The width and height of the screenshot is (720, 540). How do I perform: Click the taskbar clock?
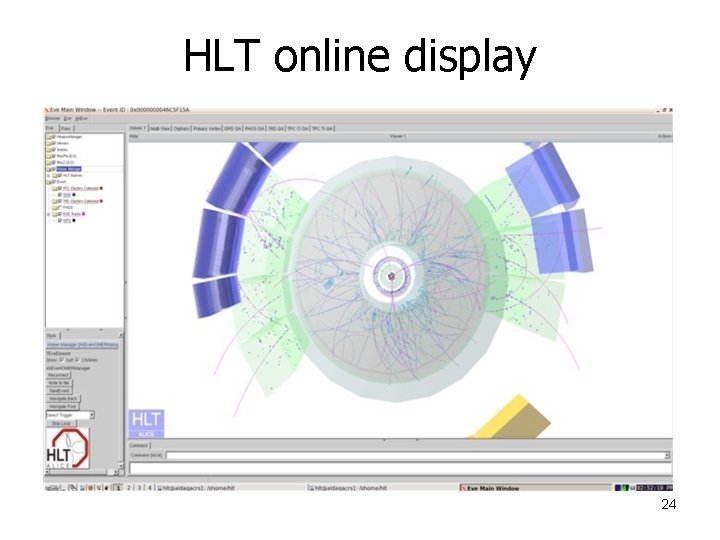coord(654,488)
